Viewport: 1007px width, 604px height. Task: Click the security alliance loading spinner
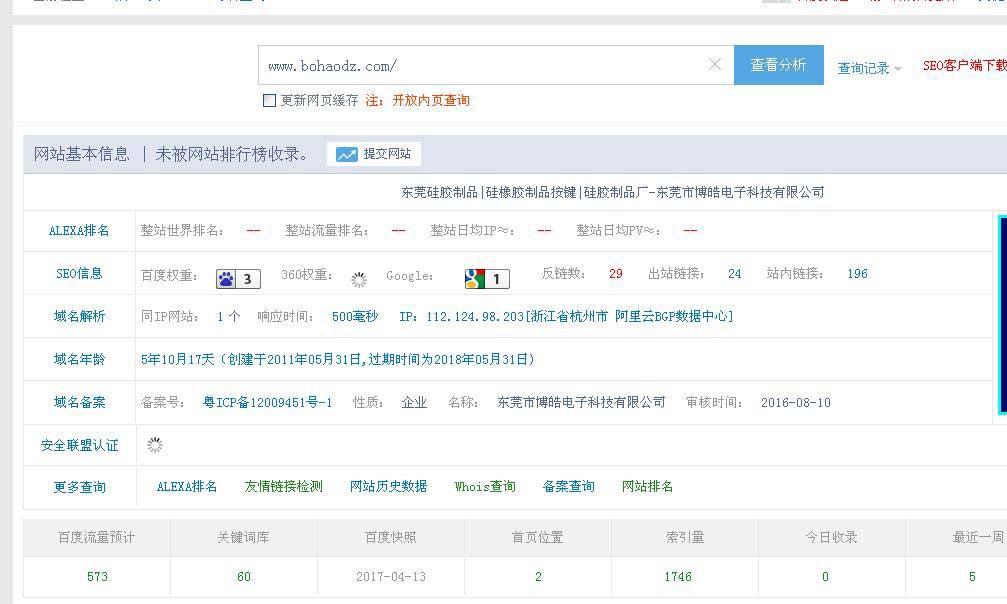155,445
